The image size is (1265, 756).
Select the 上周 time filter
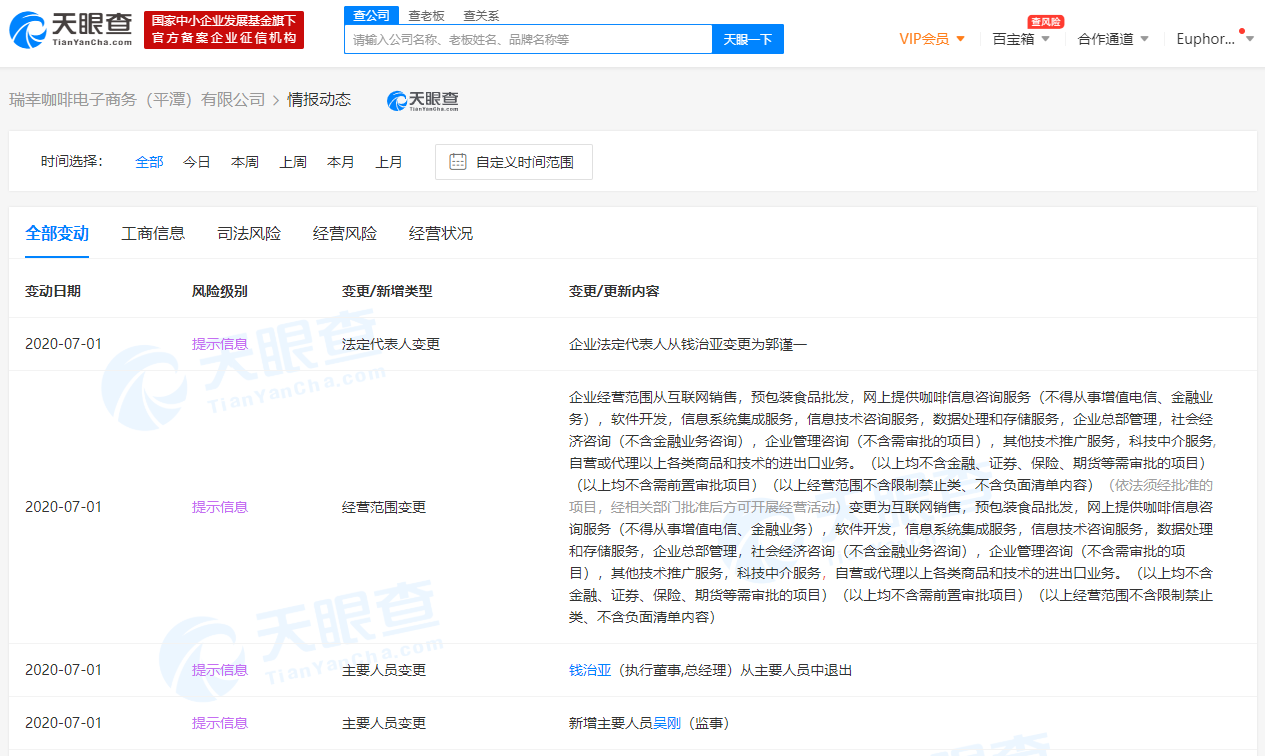pyautogui.click(x=293, y=162)
